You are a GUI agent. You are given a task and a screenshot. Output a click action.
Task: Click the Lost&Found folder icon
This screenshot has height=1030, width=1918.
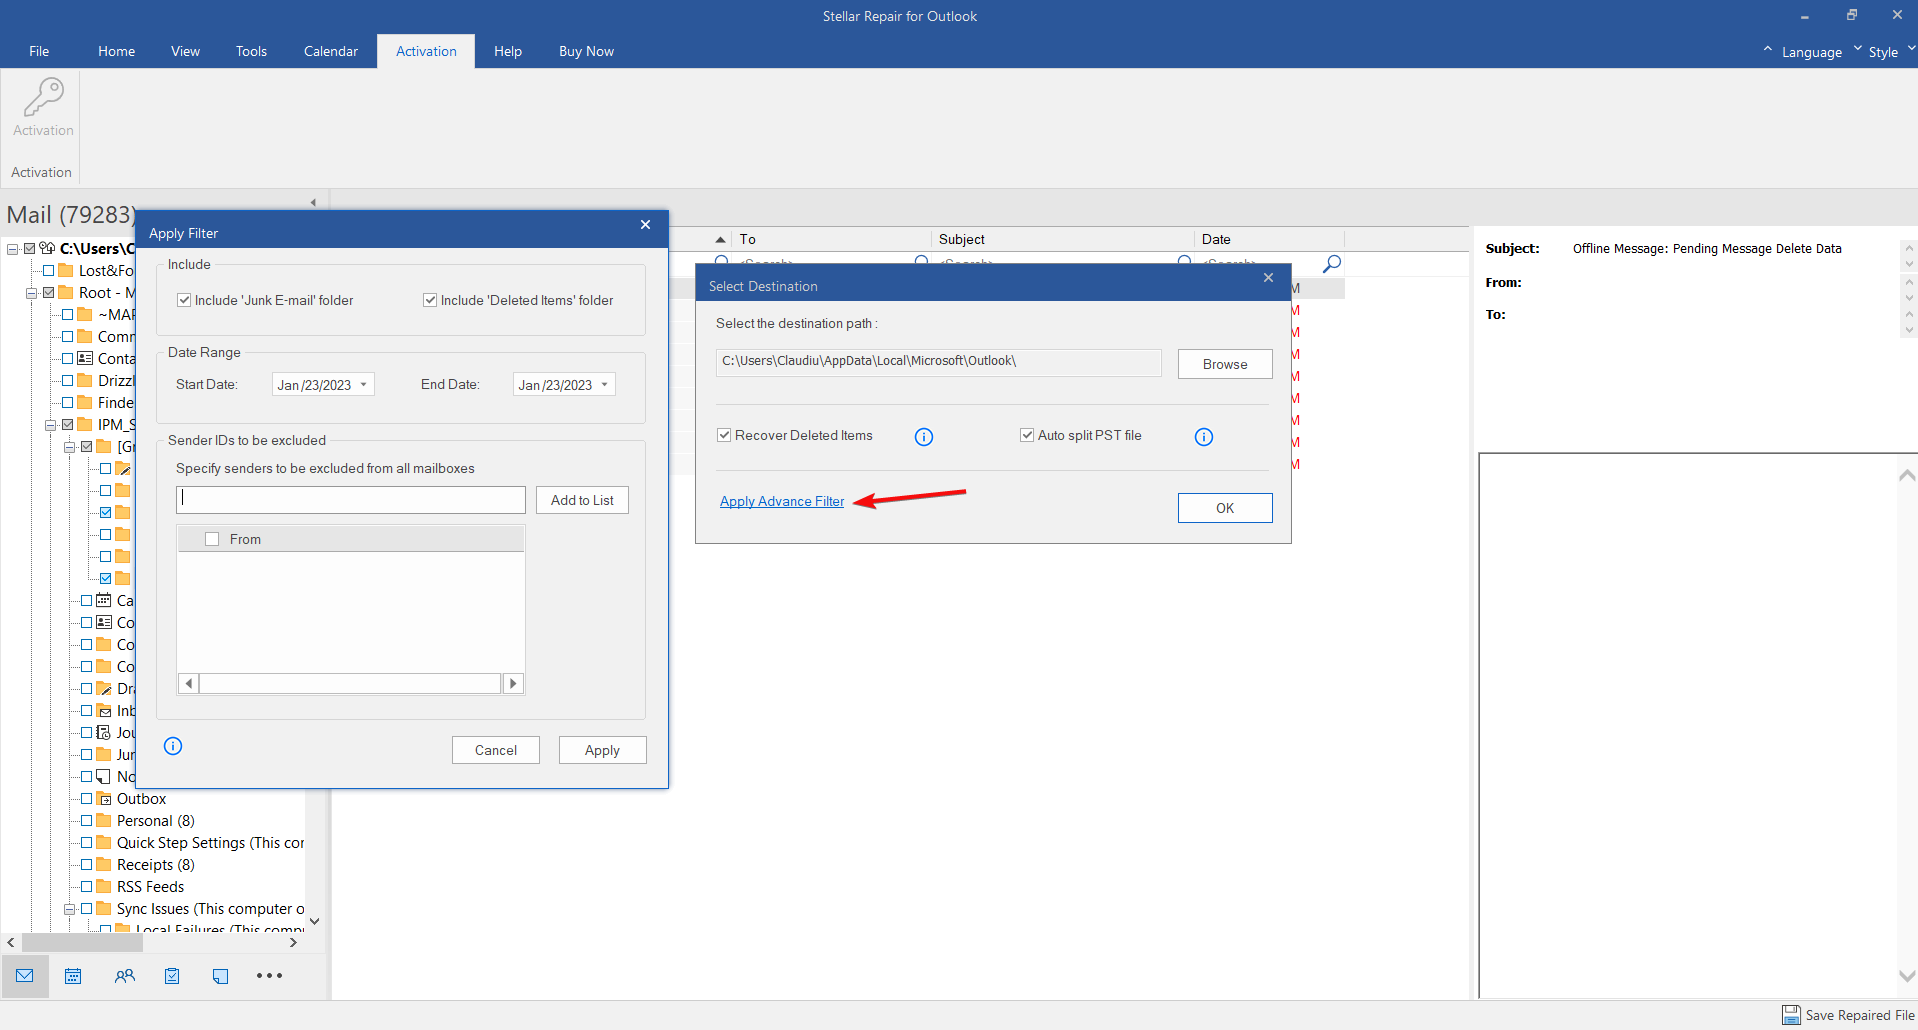[66, 271]
